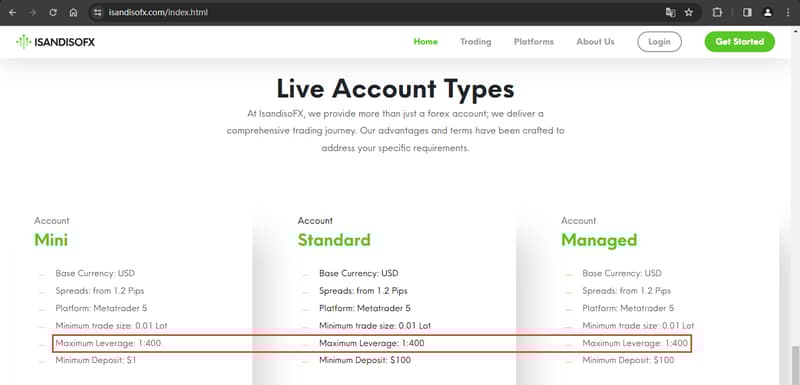
Task: Click the green Get Started button
Action: click(x=739, y=42)
